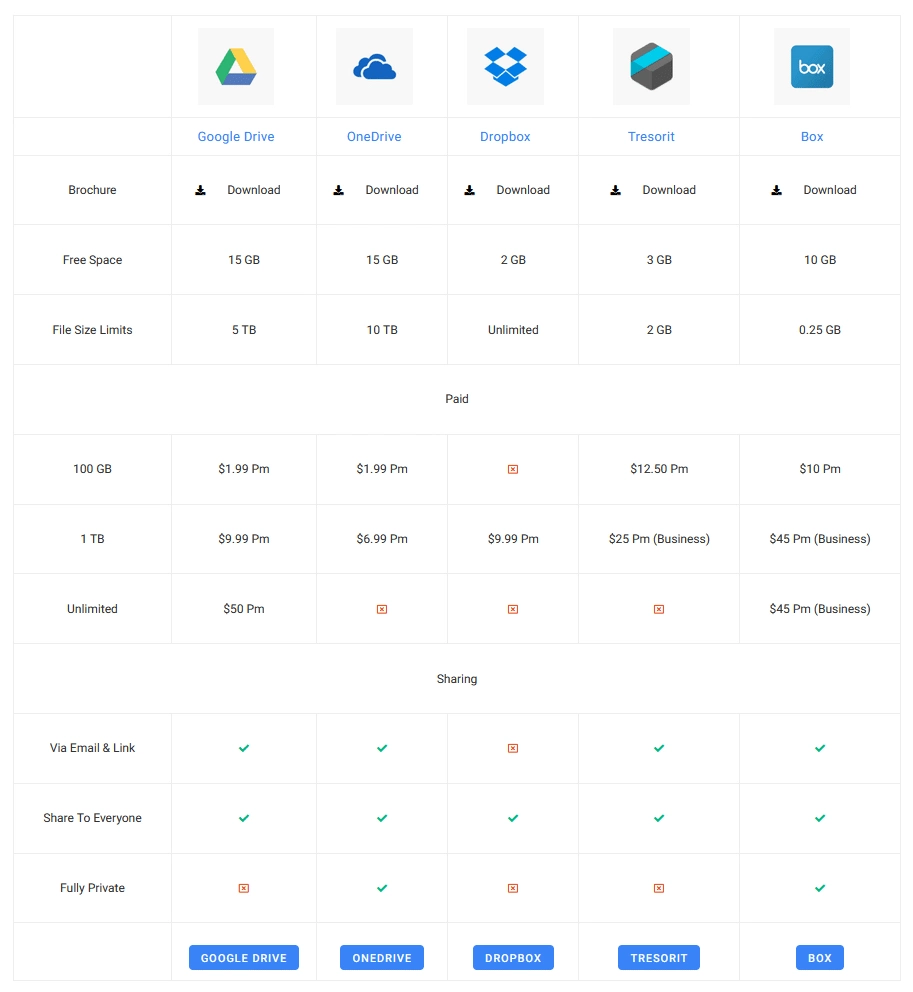Toggle Tresorit's Via Email & Link checkmark
This screenshot has height=992, width=913.
coord(658,748)
